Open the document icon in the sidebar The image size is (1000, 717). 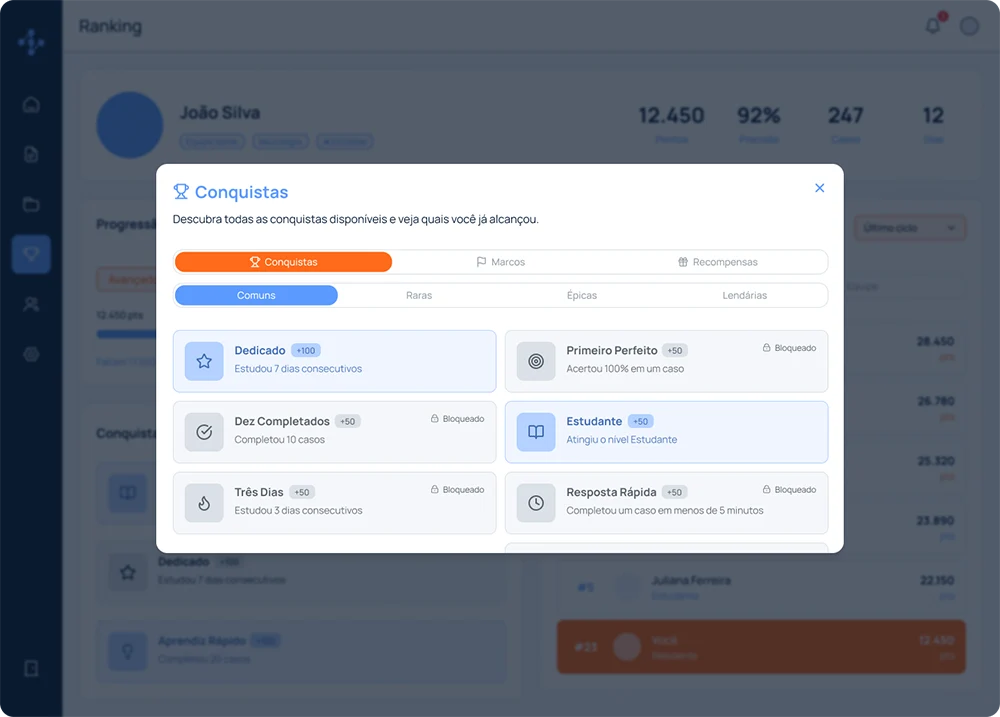point(31,154)
